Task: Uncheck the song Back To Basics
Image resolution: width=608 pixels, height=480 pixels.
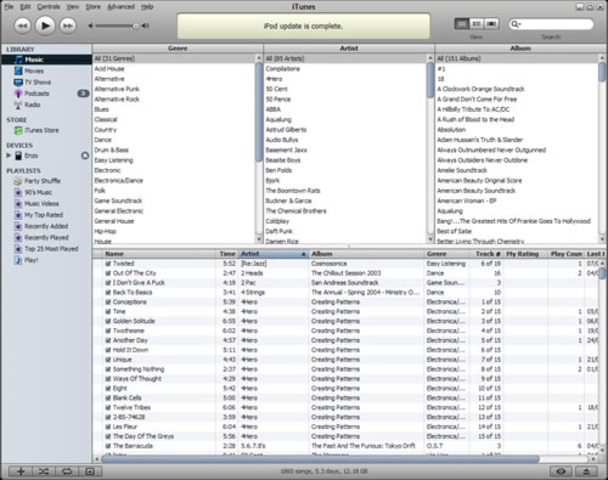Action: (x=108, y=292)
